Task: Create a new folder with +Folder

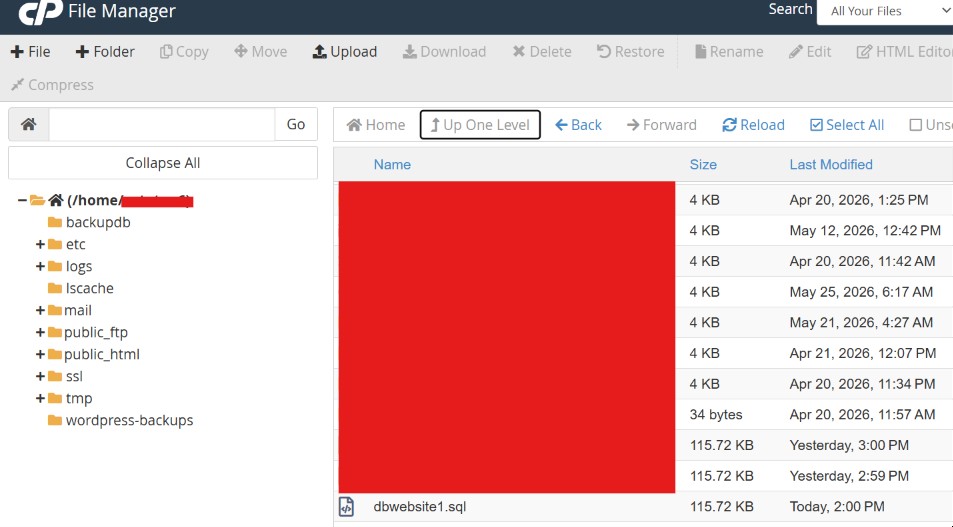Action: pos(105,52)
